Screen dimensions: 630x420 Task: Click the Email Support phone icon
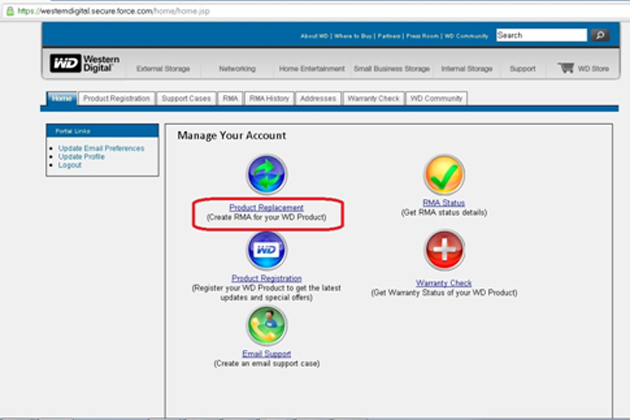[266, 325]
